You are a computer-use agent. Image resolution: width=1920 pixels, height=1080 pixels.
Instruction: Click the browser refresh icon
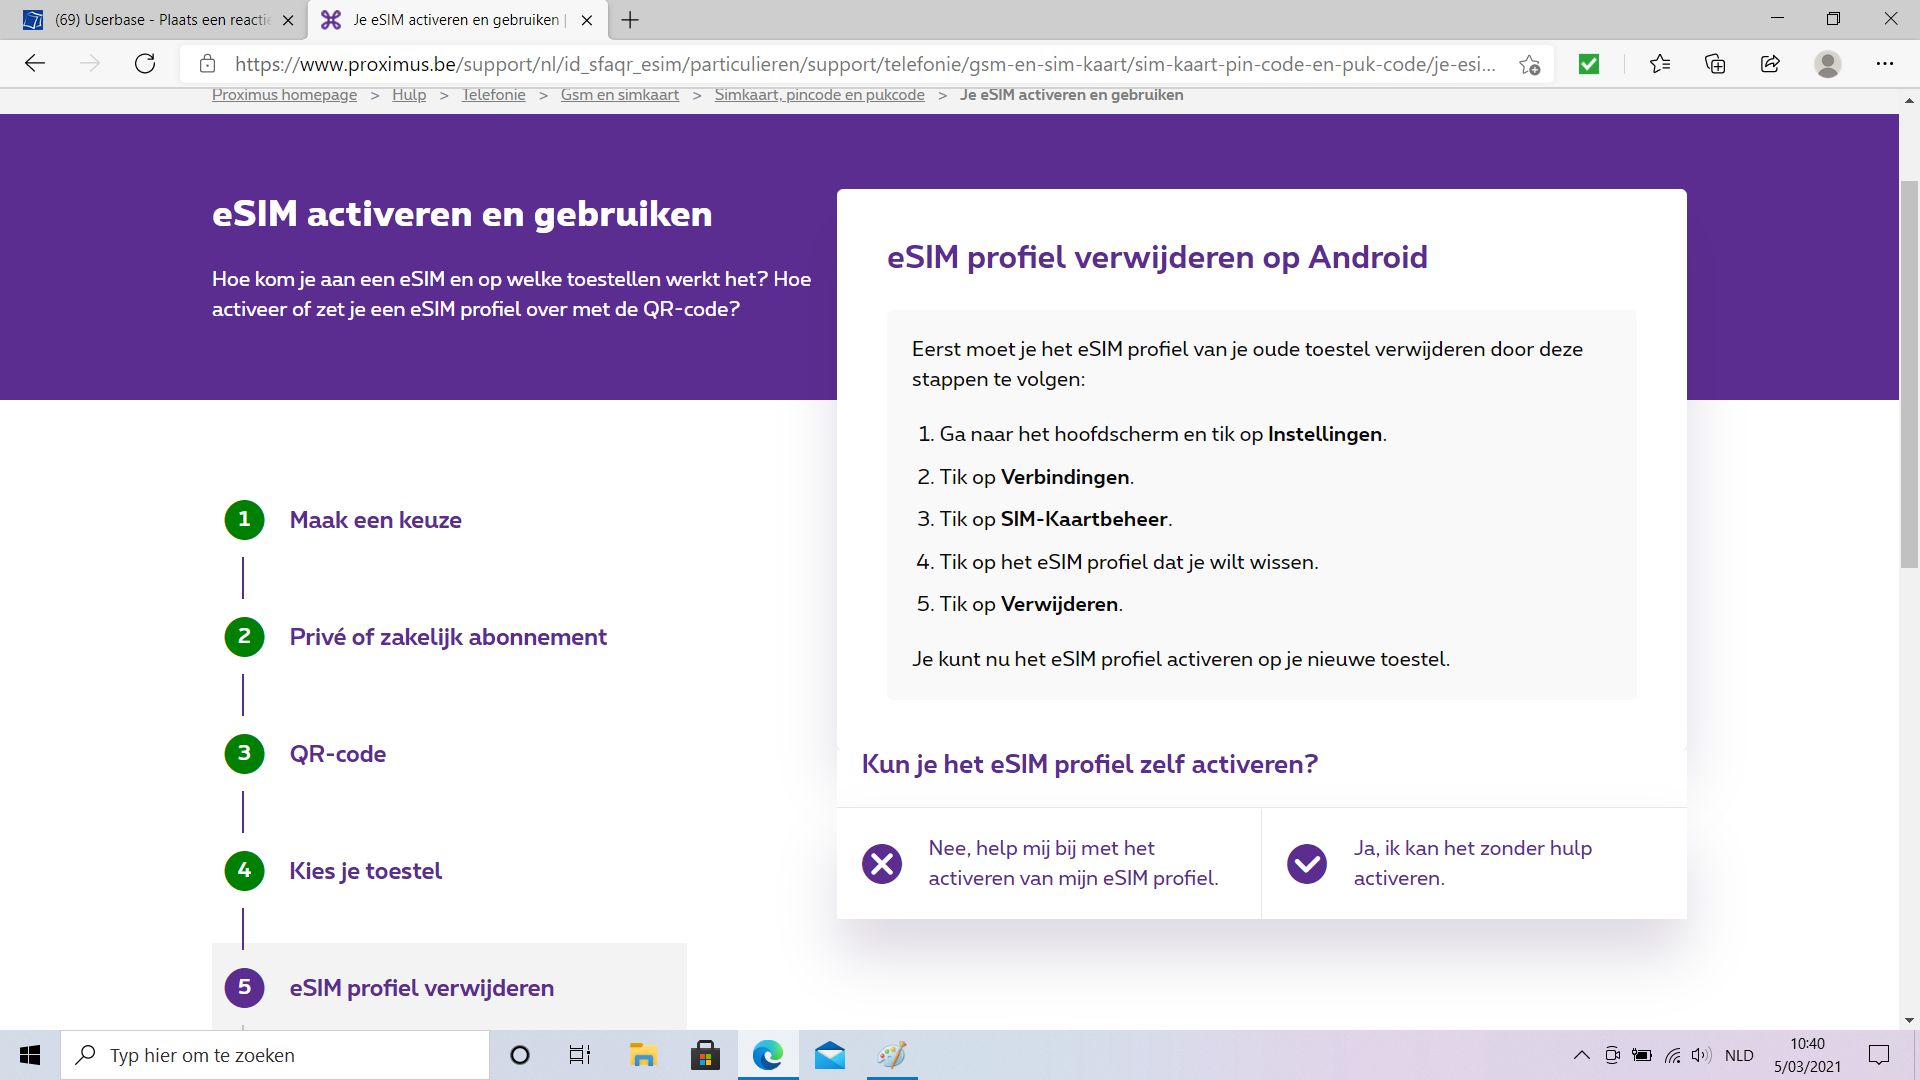[145, 64]
